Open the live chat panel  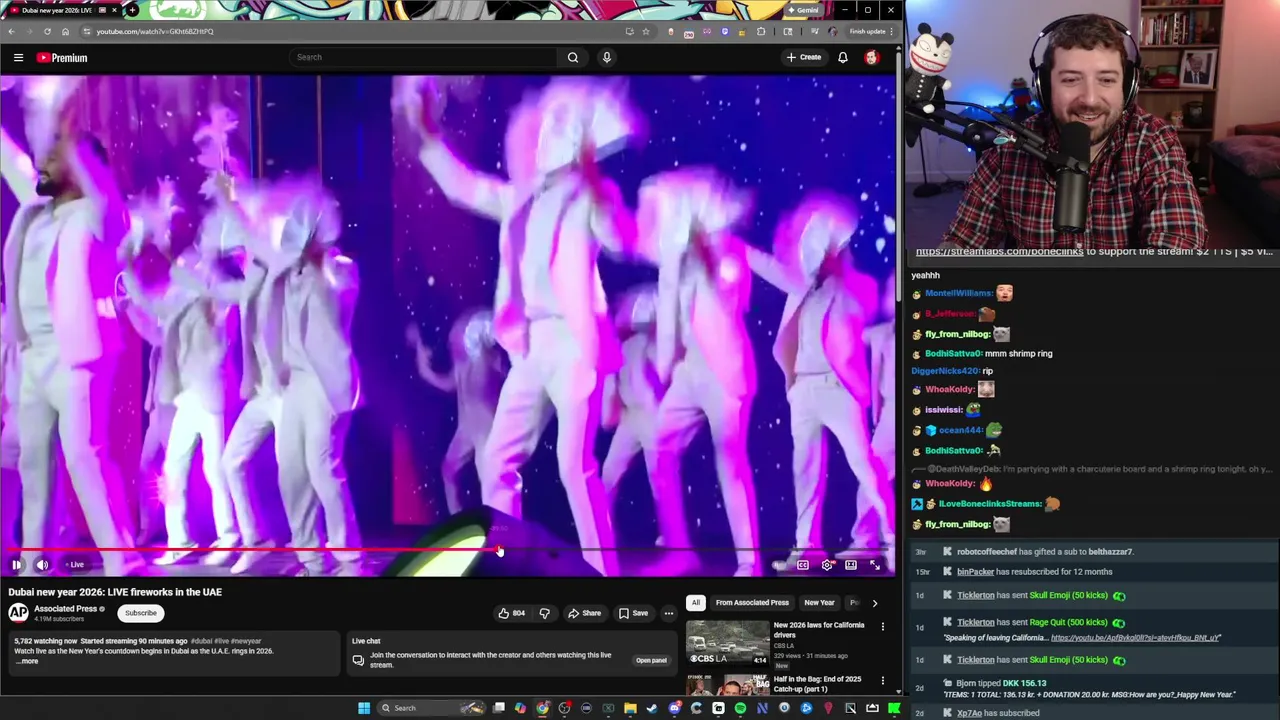tap(651, 660)
